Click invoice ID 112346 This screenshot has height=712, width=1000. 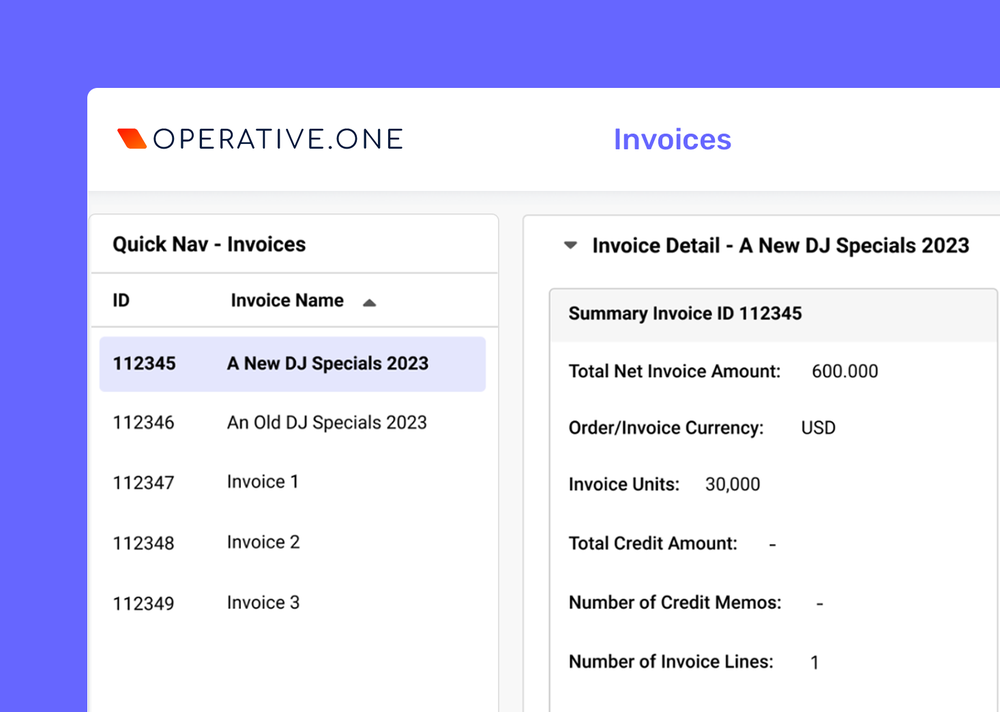click(x=144, y=423)
